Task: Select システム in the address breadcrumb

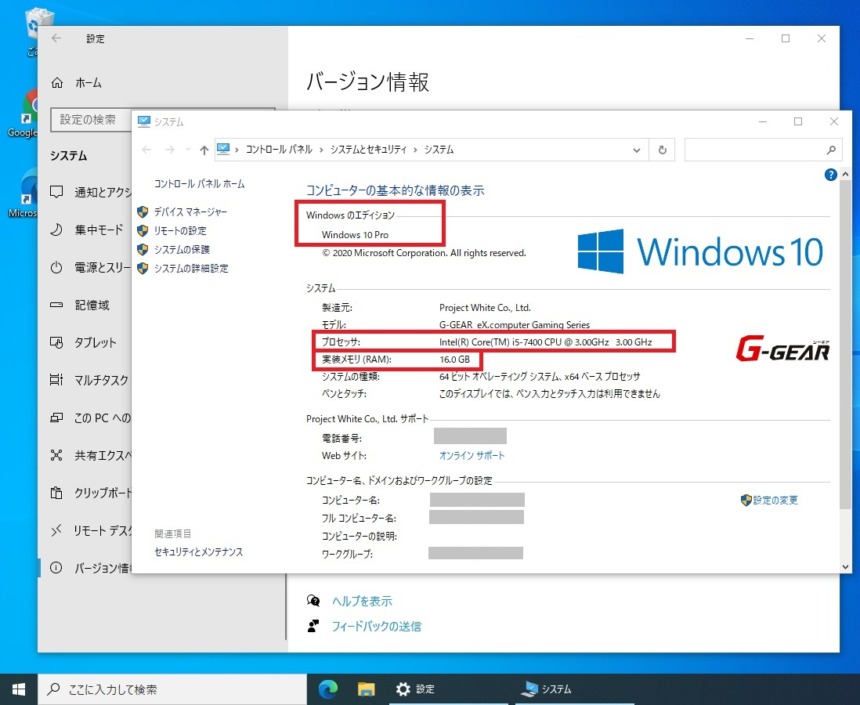Action: (439, 150)
